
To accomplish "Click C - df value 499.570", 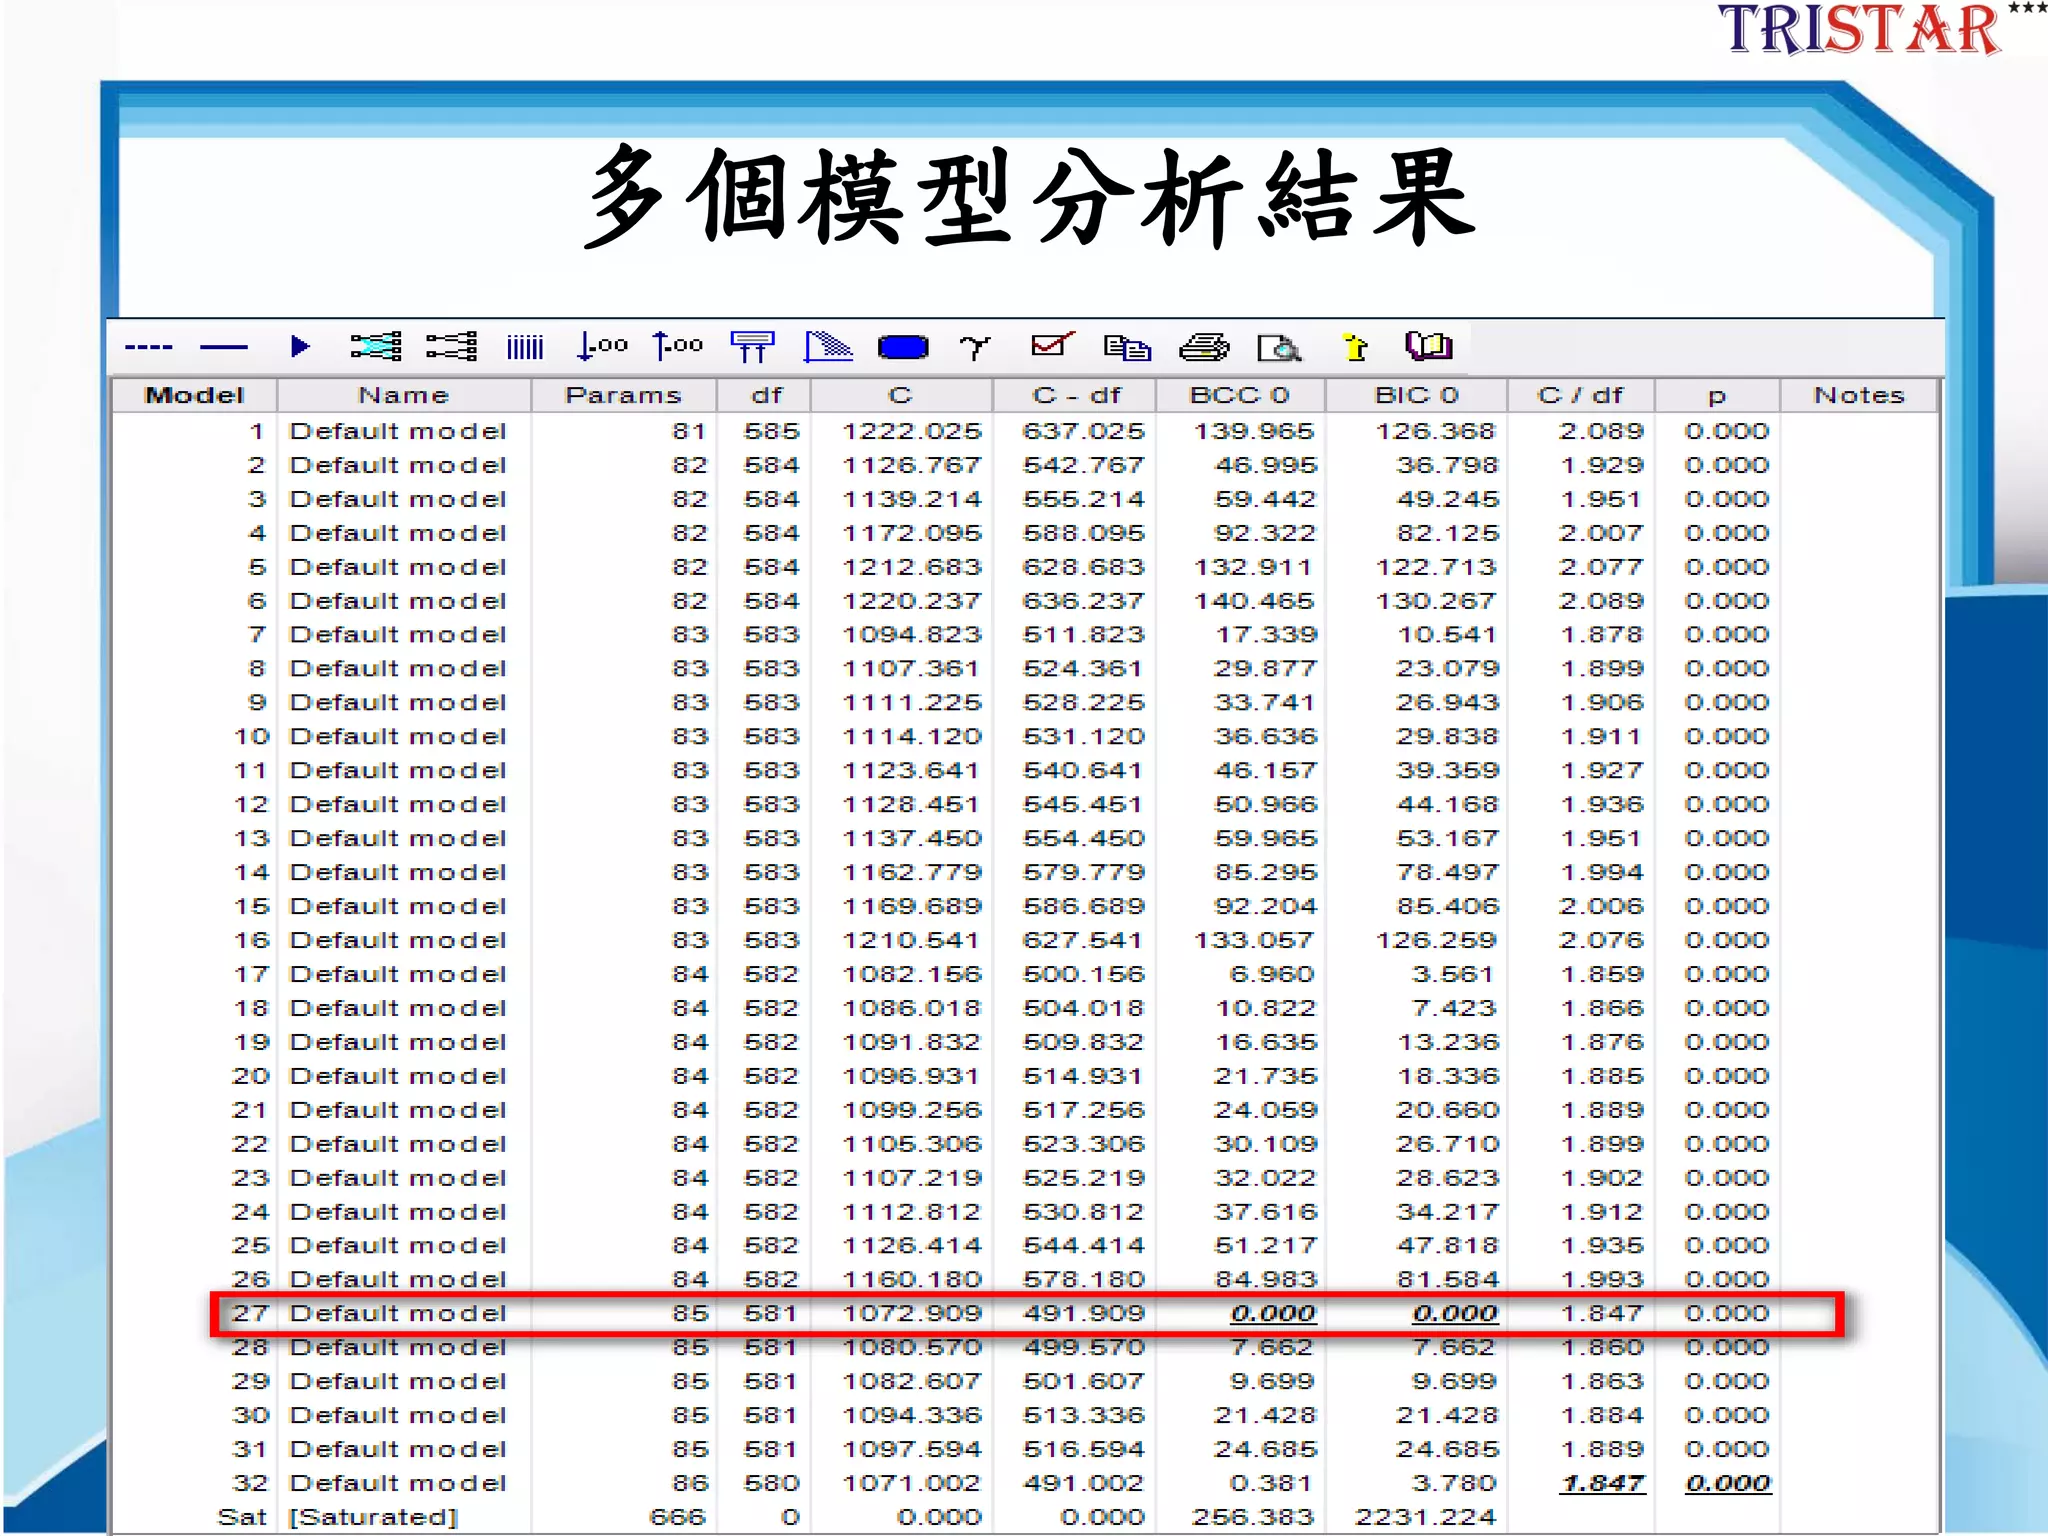I will 1083,1347.
